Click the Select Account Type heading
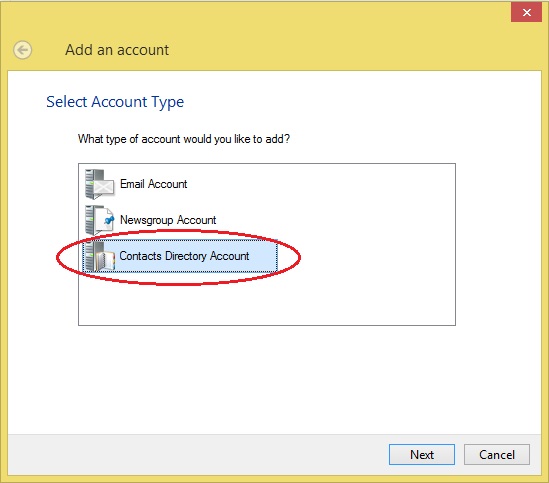 pos(115,102)
